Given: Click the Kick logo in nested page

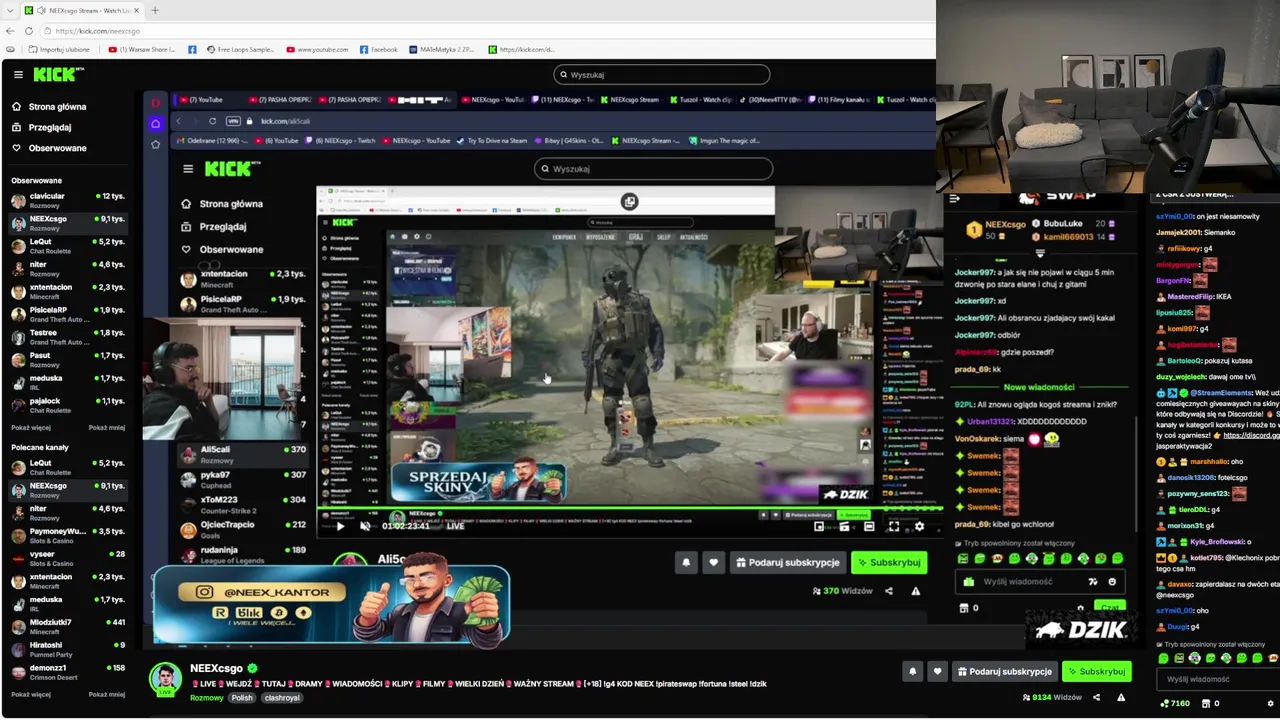Looking at the screenshot, I should 232,169.
